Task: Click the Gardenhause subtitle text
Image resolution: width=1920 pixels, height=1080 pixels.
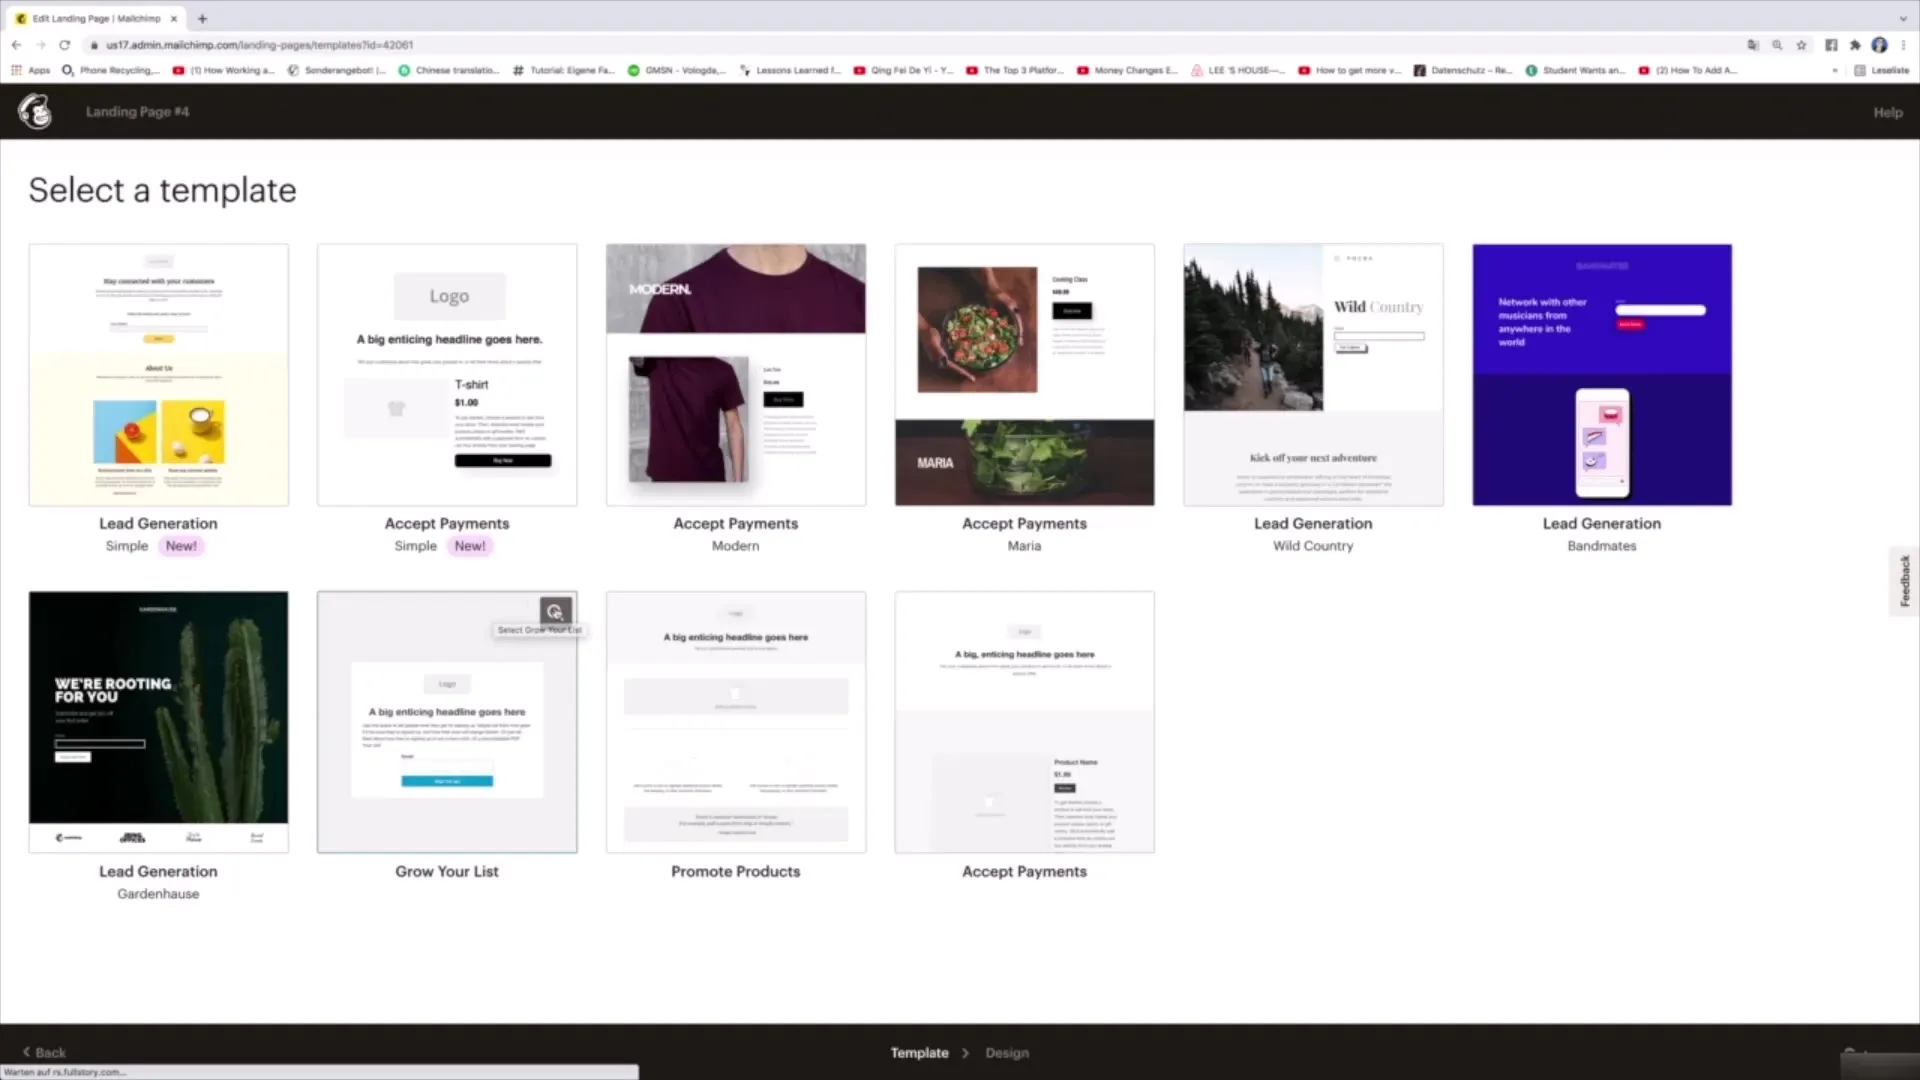Action: pyautogui.click(x=158, y=894)
